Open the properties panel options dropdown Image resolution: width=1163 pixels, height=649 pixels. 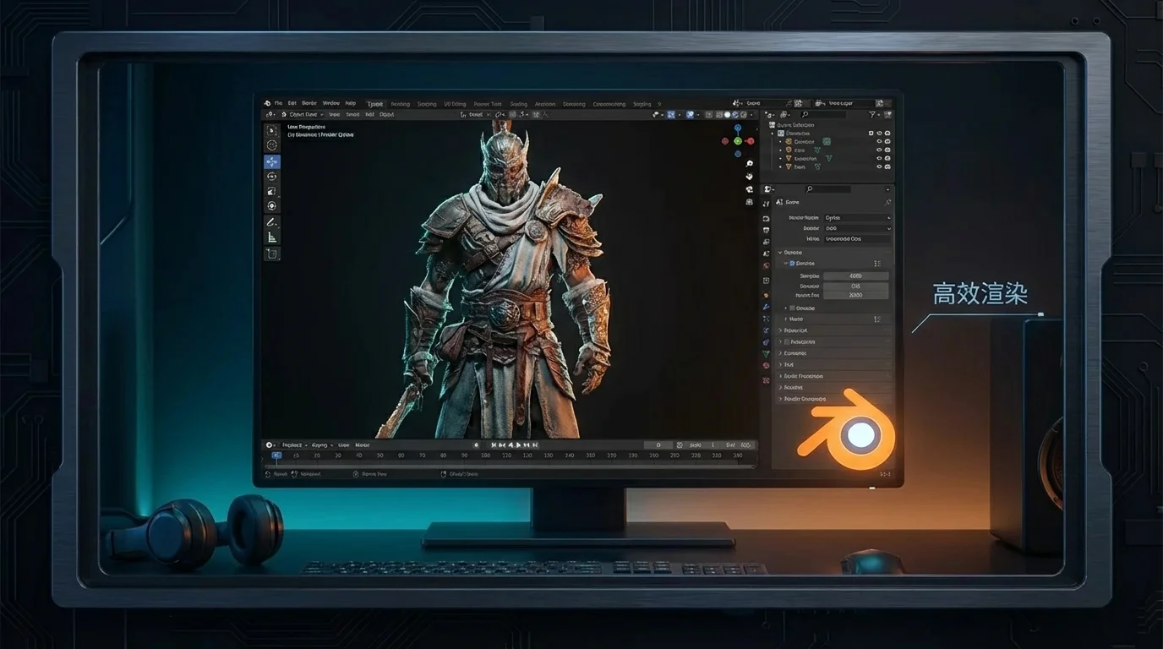coord(887,189)
